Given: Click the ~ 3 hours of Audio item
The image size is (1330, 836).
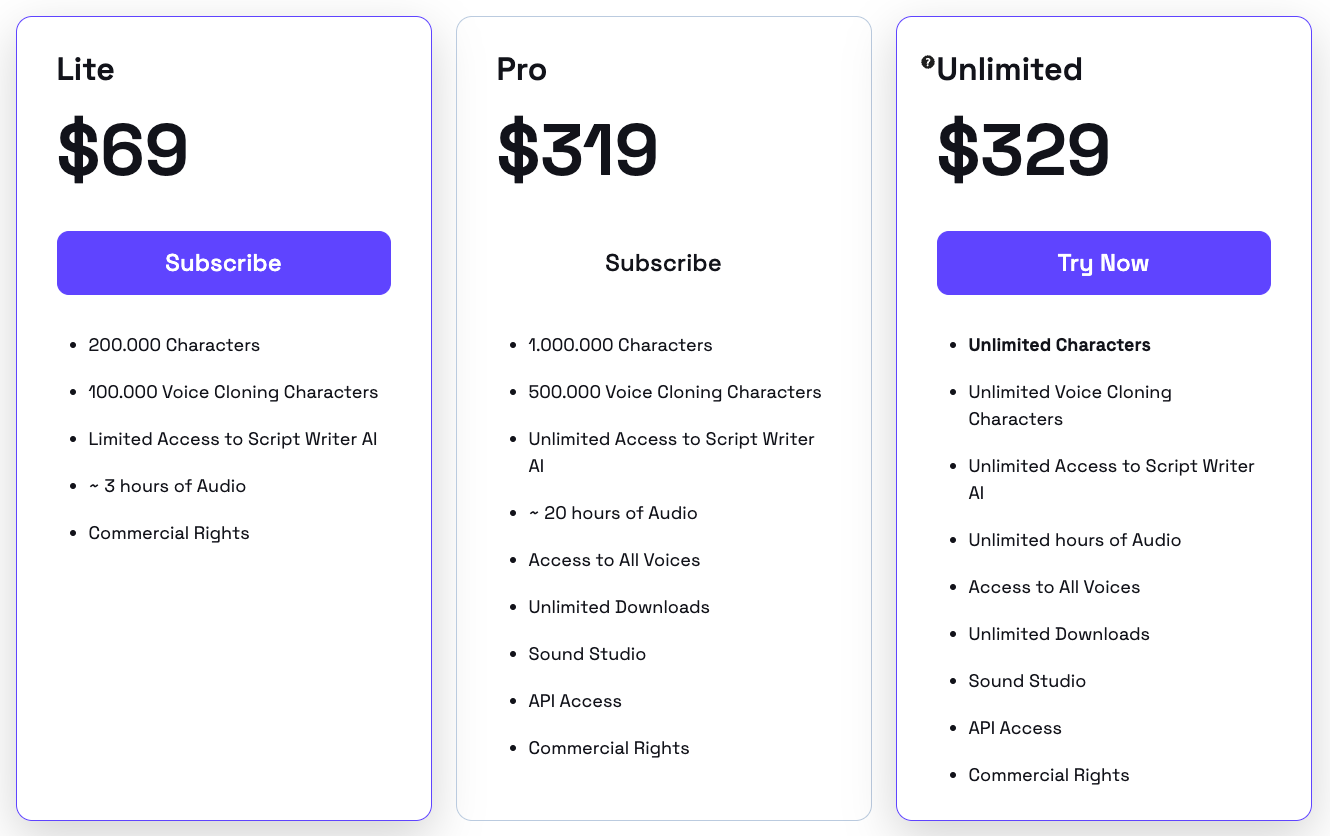Looking at the screenshot, I should coord(167,486).
